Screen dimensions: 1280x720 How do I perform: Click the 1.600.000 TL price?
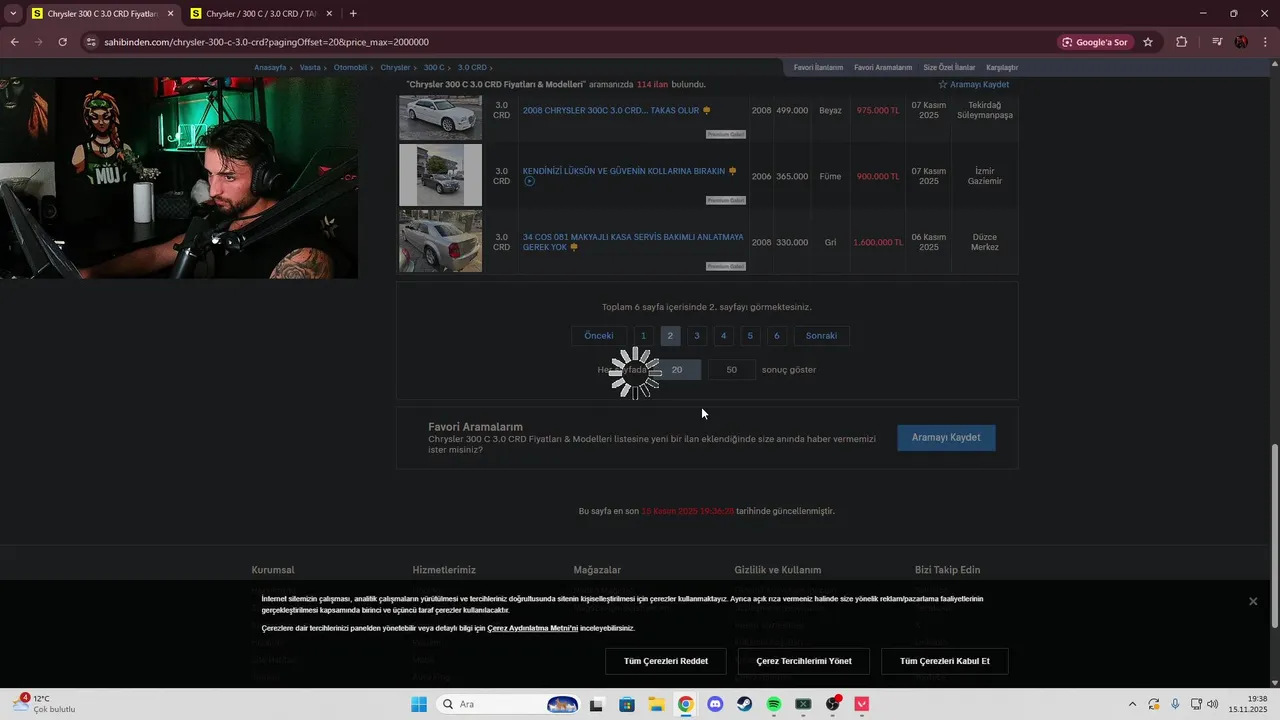[x=878, y=242]
